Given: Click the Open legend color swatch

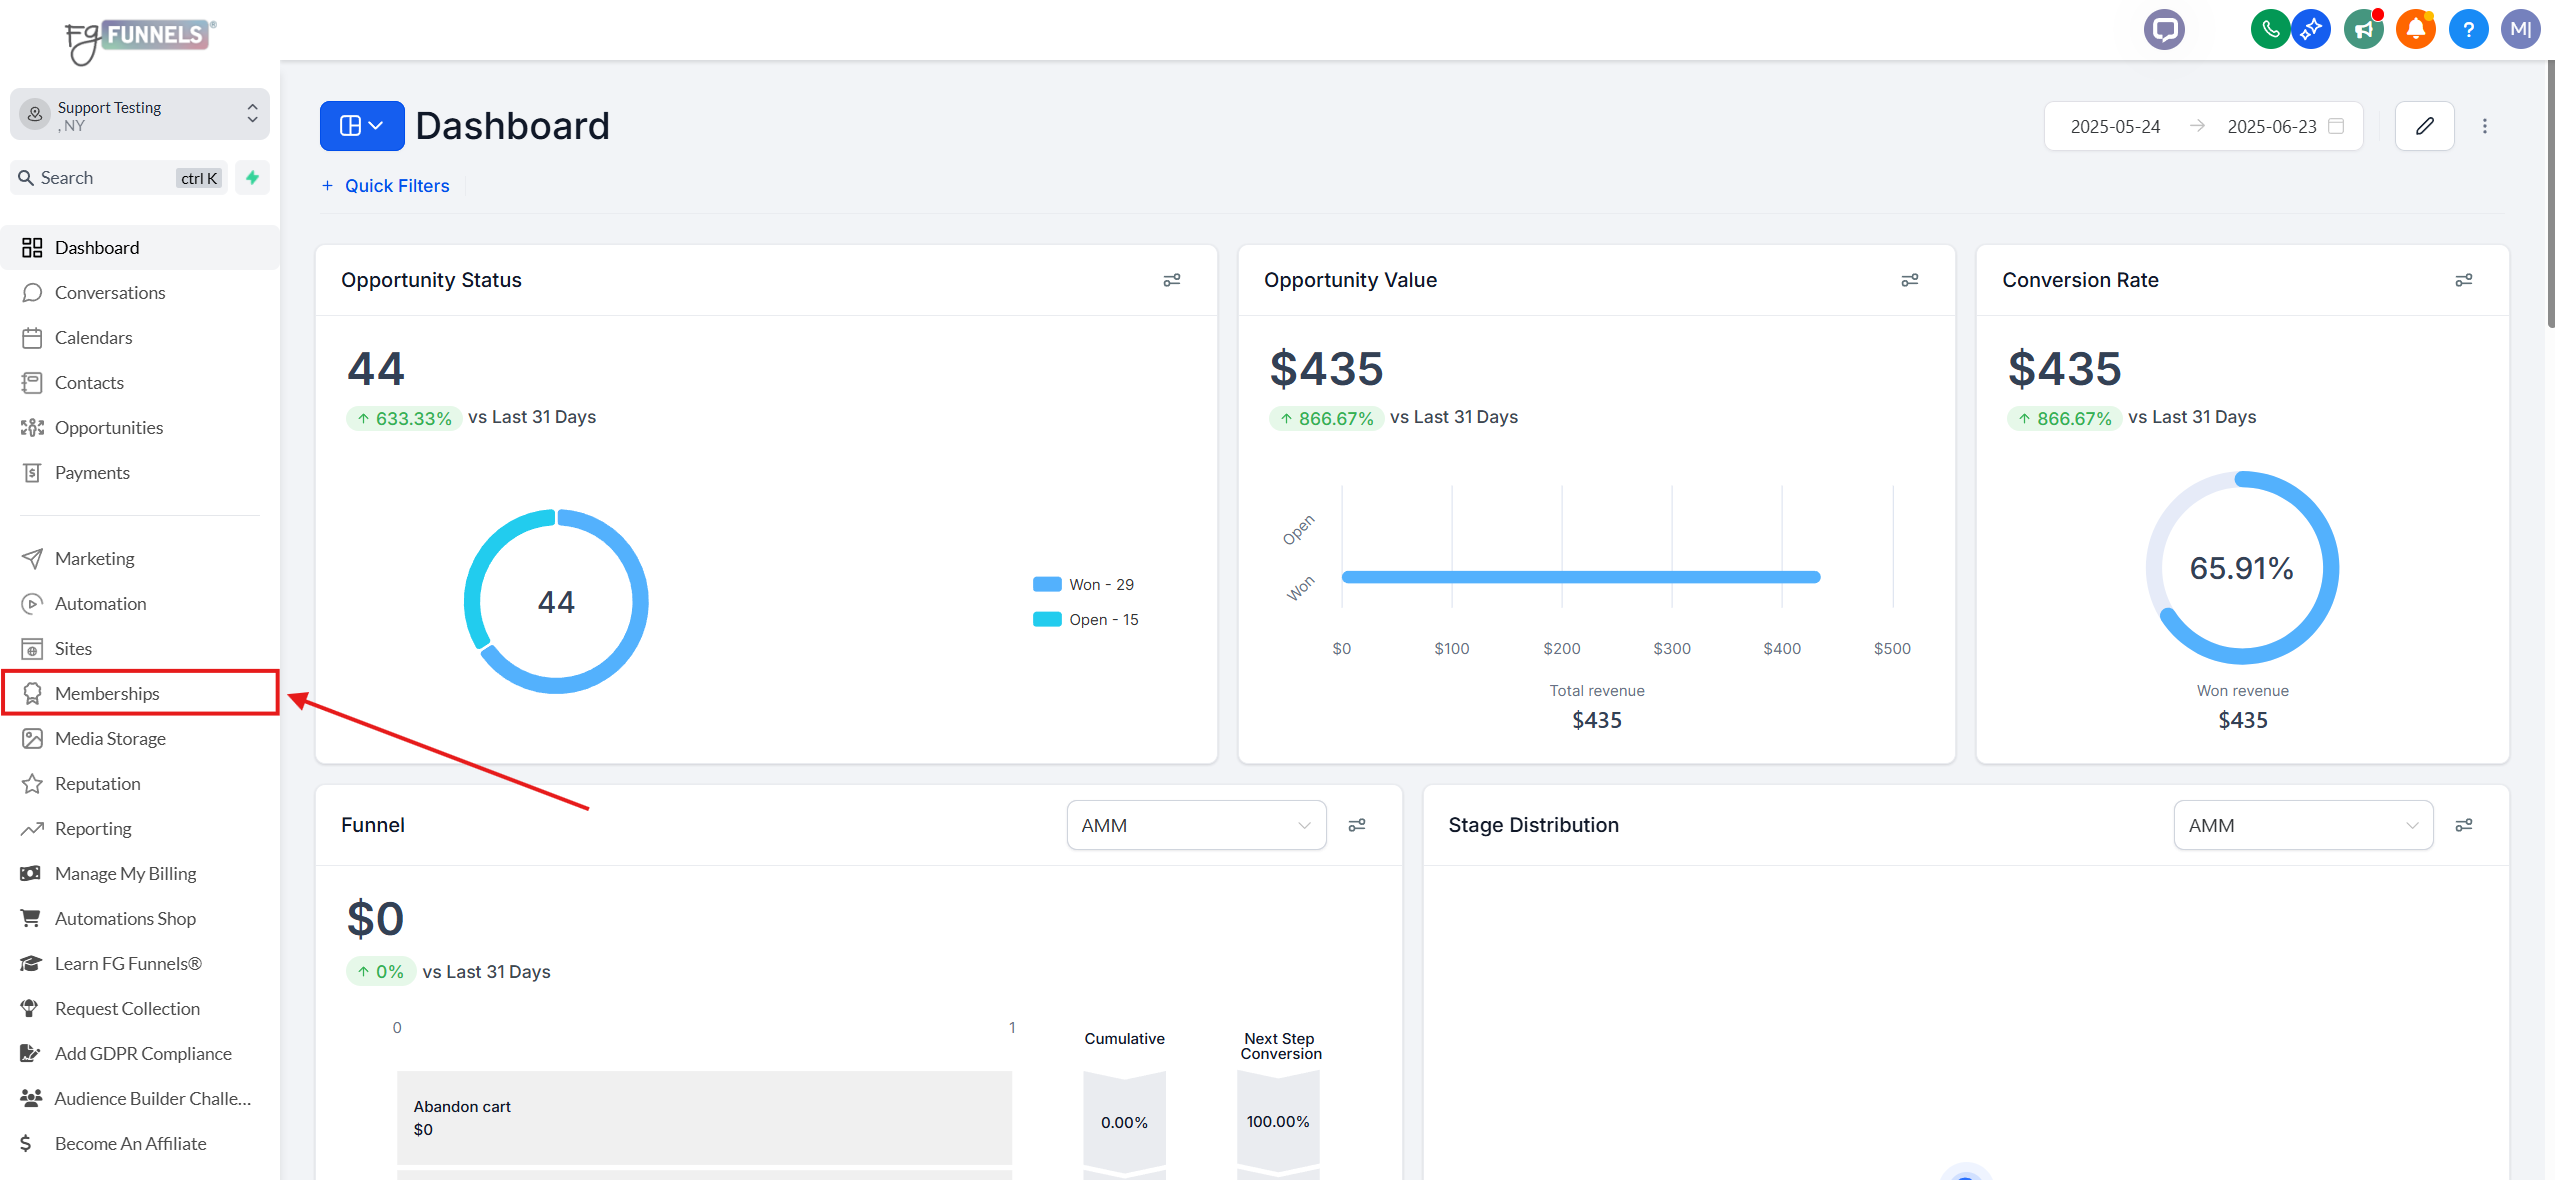Looking at the screenshot, I should [1047, 619].
